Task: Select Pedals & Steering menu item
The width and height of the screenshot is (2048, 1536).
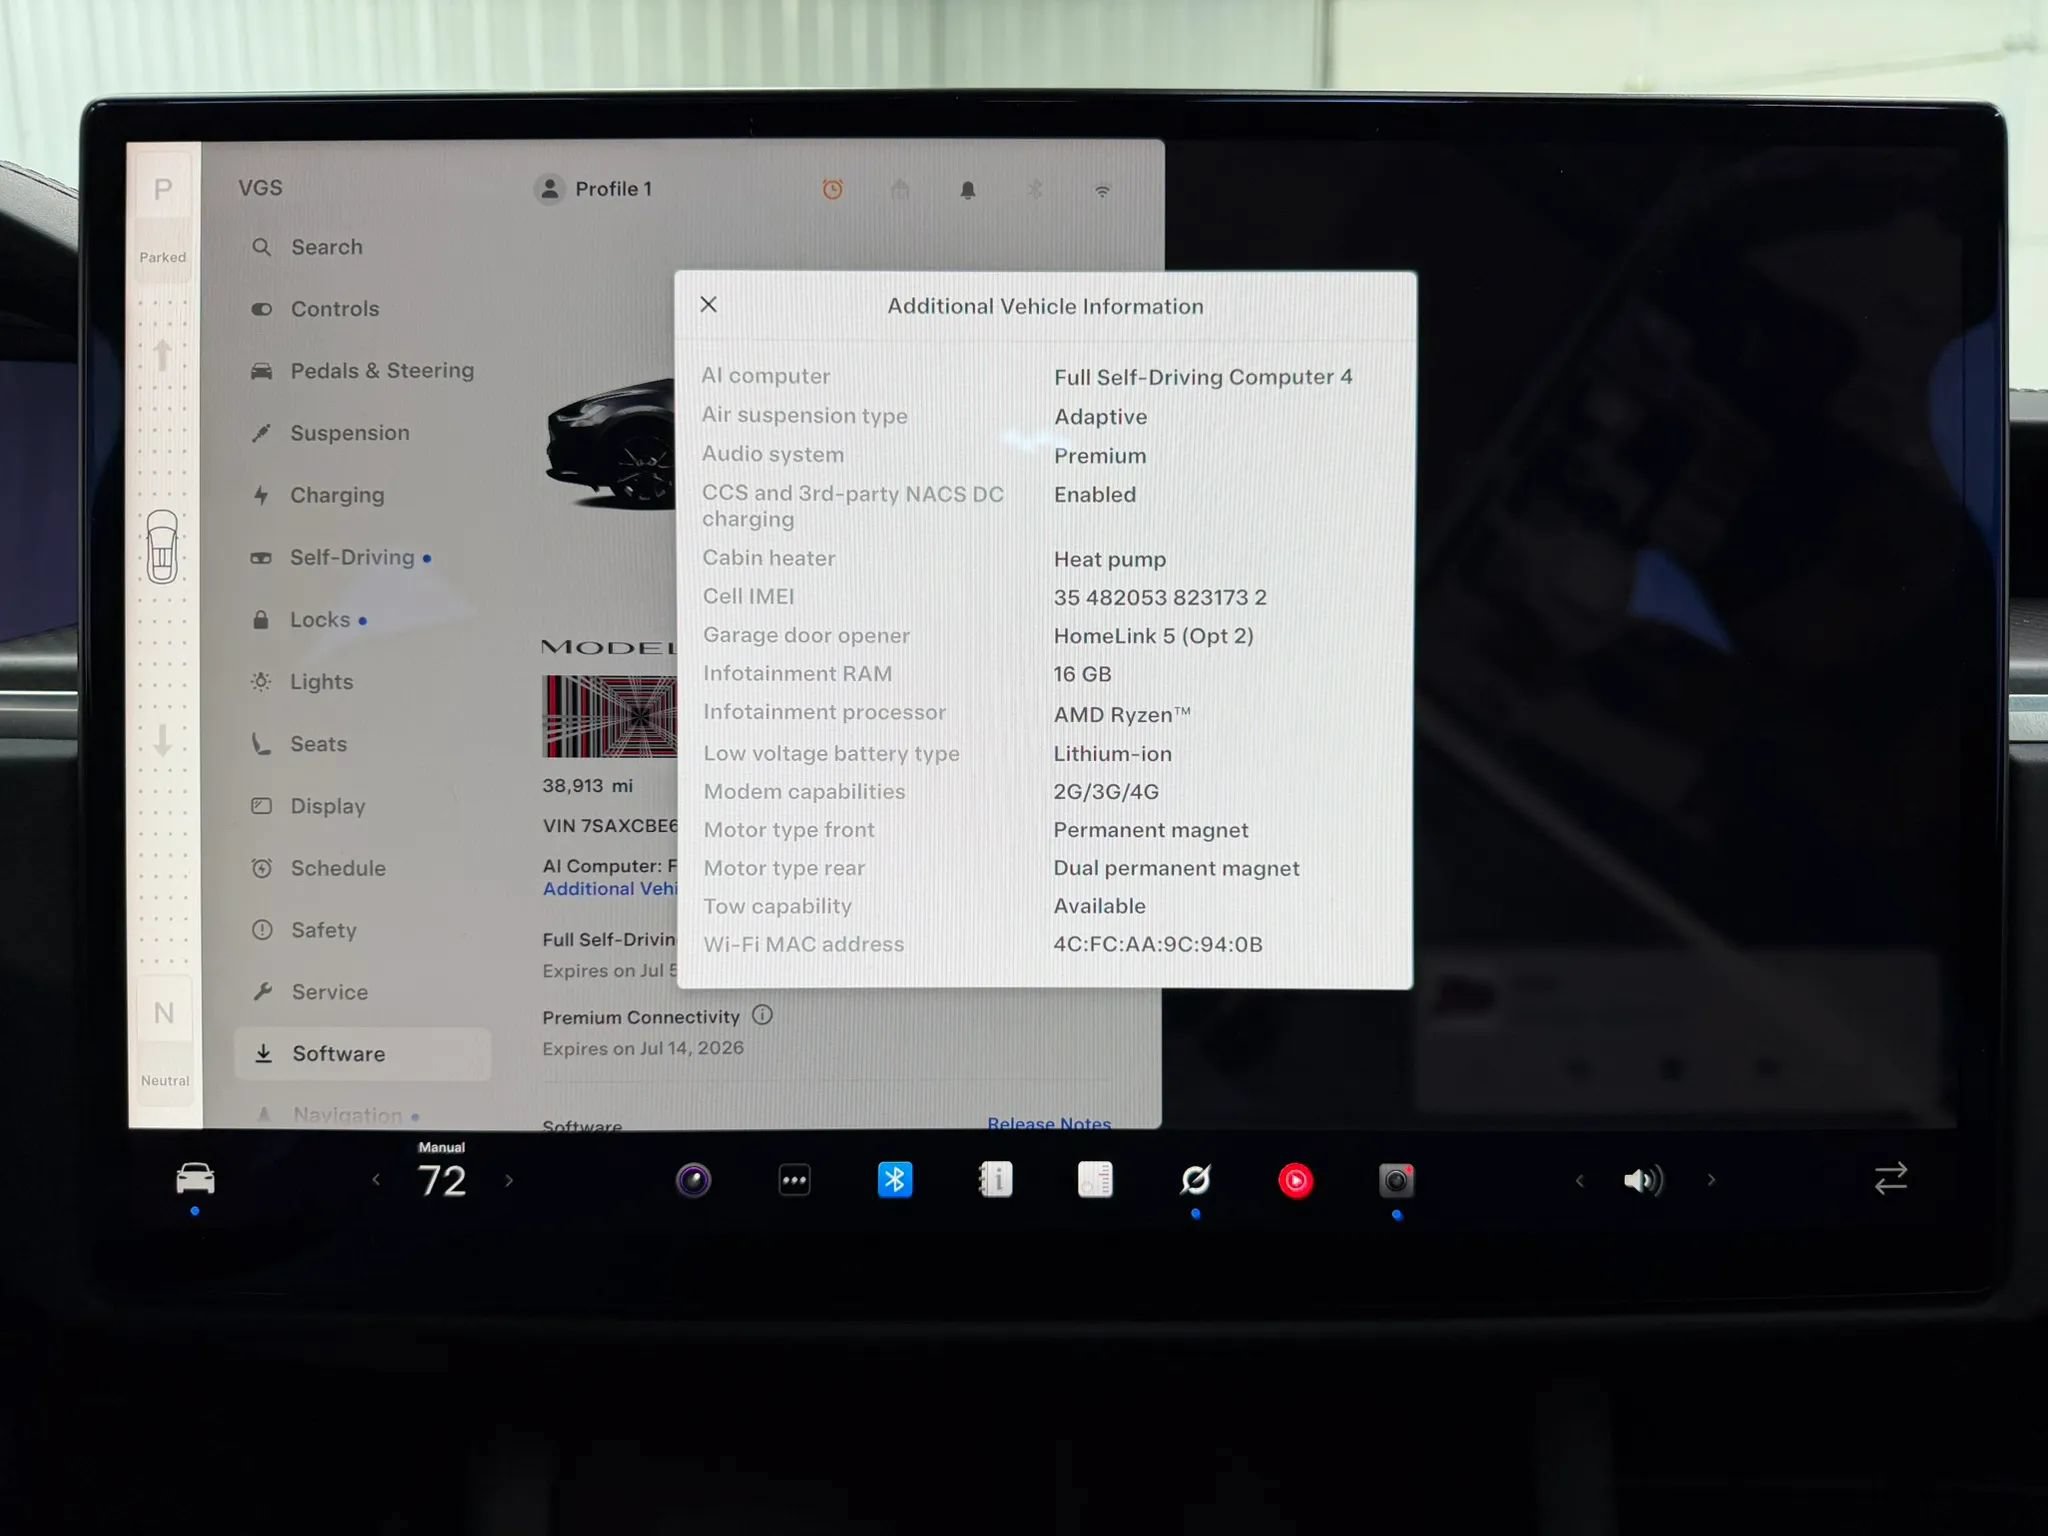Action: (362, 371)
